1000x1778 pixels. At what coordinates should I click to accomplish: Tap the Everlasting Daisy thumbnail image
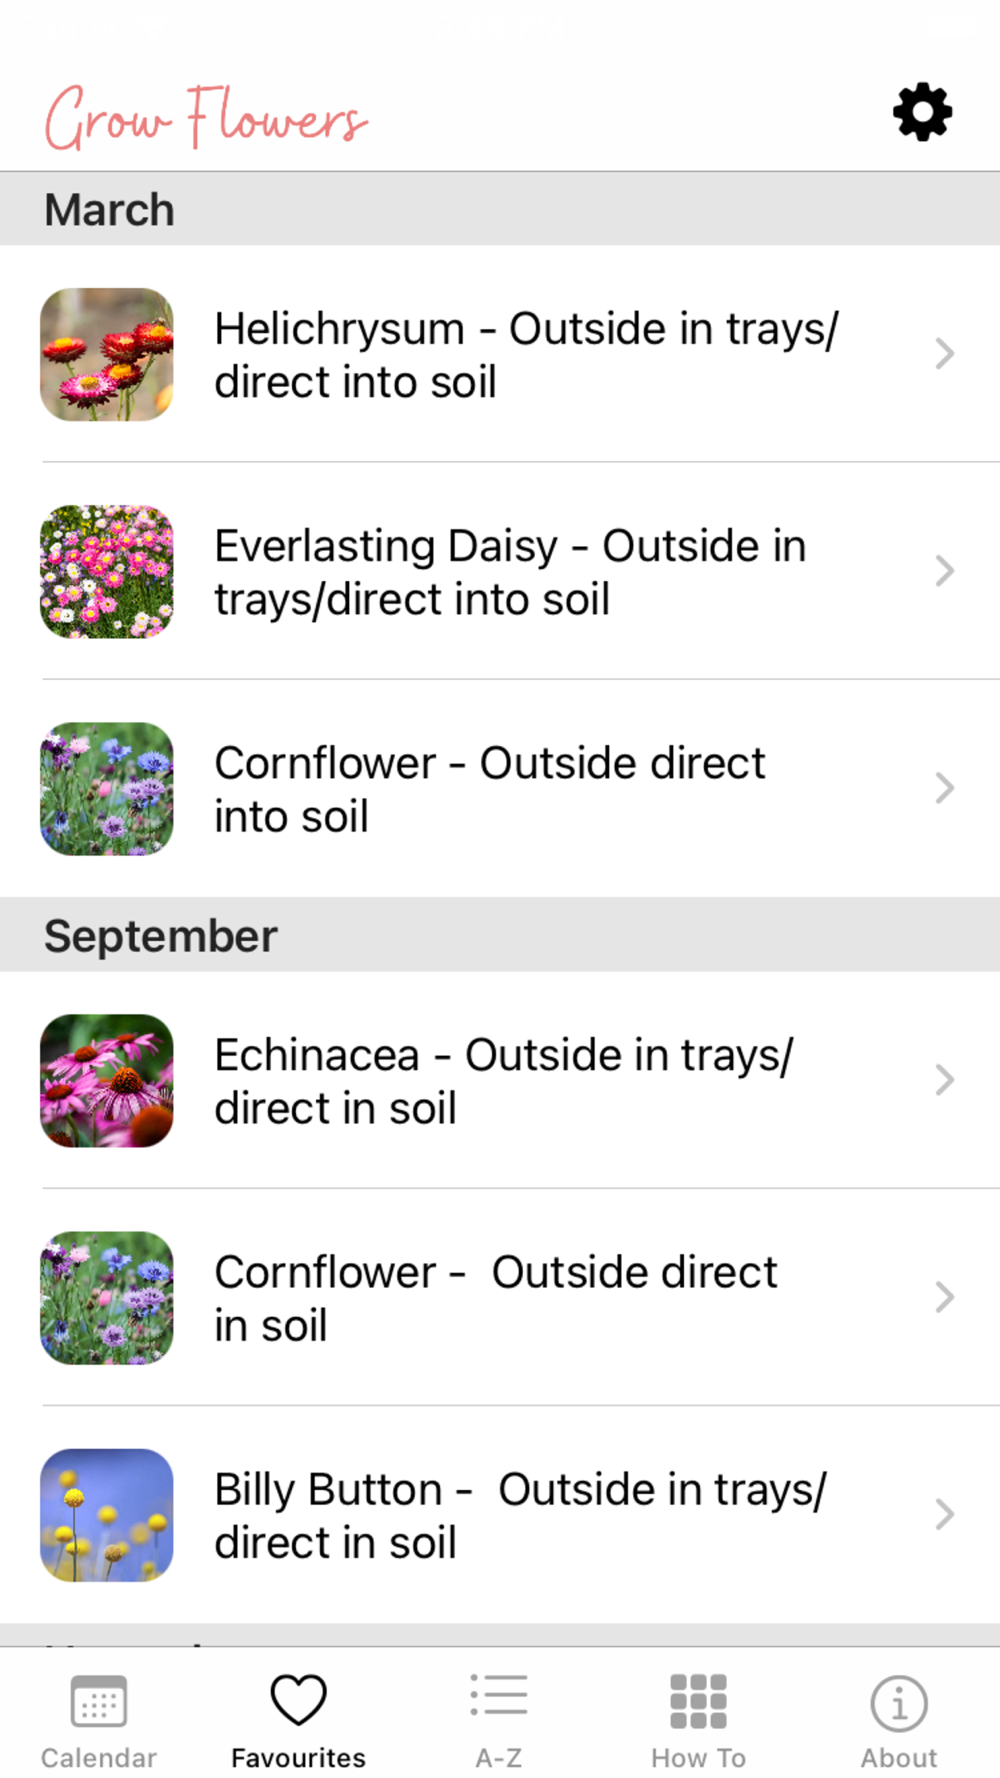(107, 571)
